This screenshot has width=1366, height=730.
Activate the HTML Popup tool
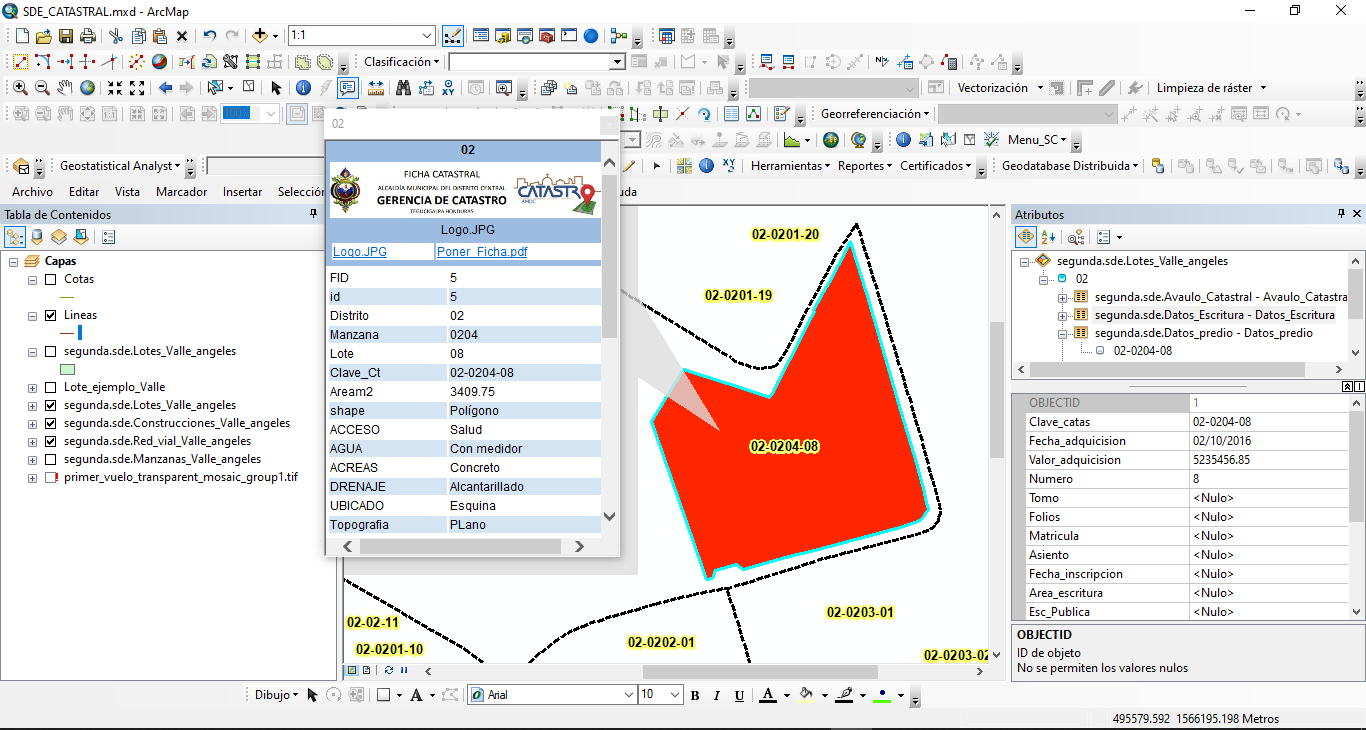point(347,88)
